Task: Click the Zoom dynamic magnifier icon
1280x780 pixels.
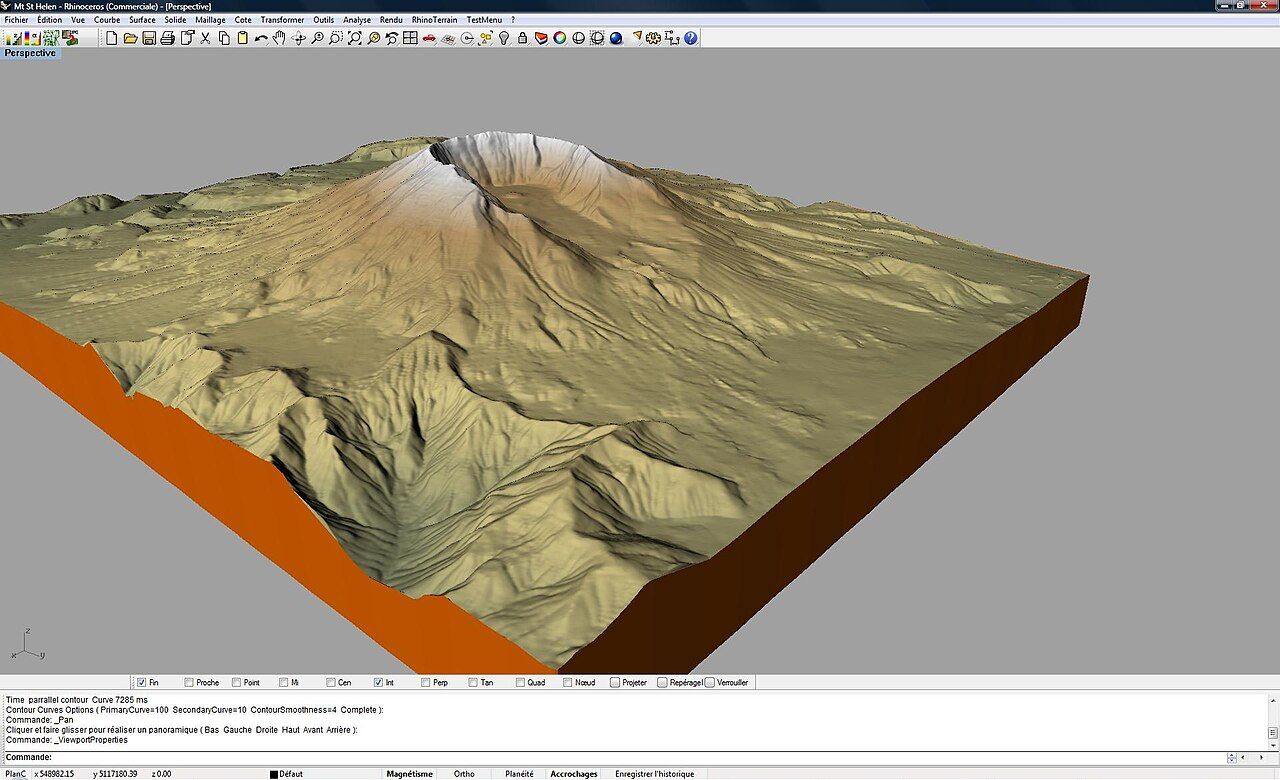Action: [x=317, y=38]
